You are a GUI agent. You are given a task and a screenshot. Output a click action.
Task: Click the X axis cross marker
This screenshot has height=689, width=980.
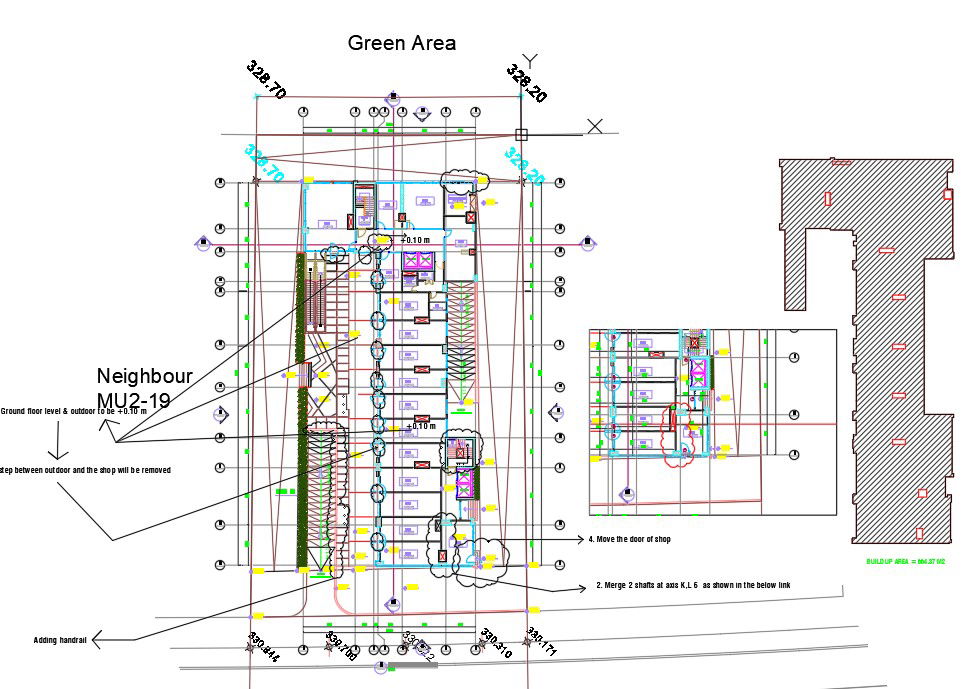click(595, 126)
